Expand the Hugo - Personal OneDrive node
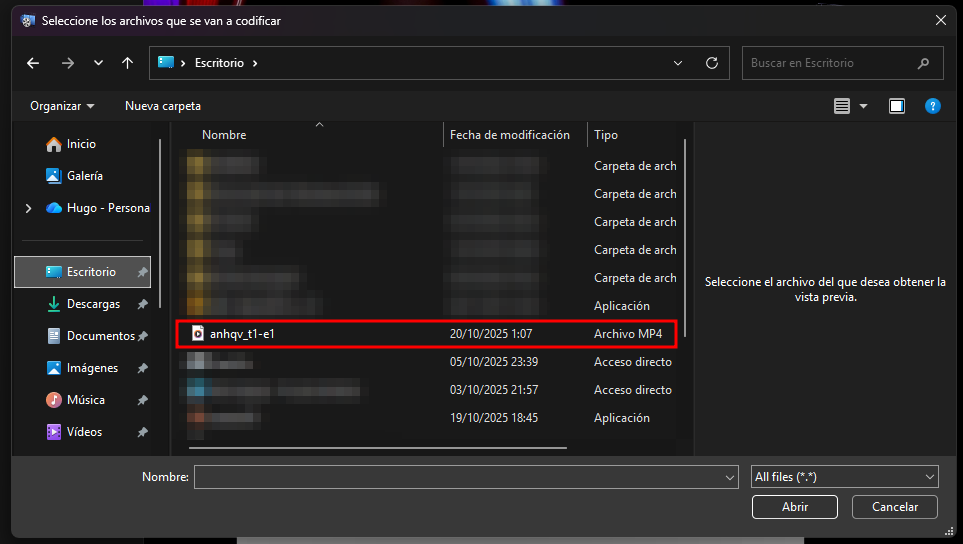 click(28, 208)
